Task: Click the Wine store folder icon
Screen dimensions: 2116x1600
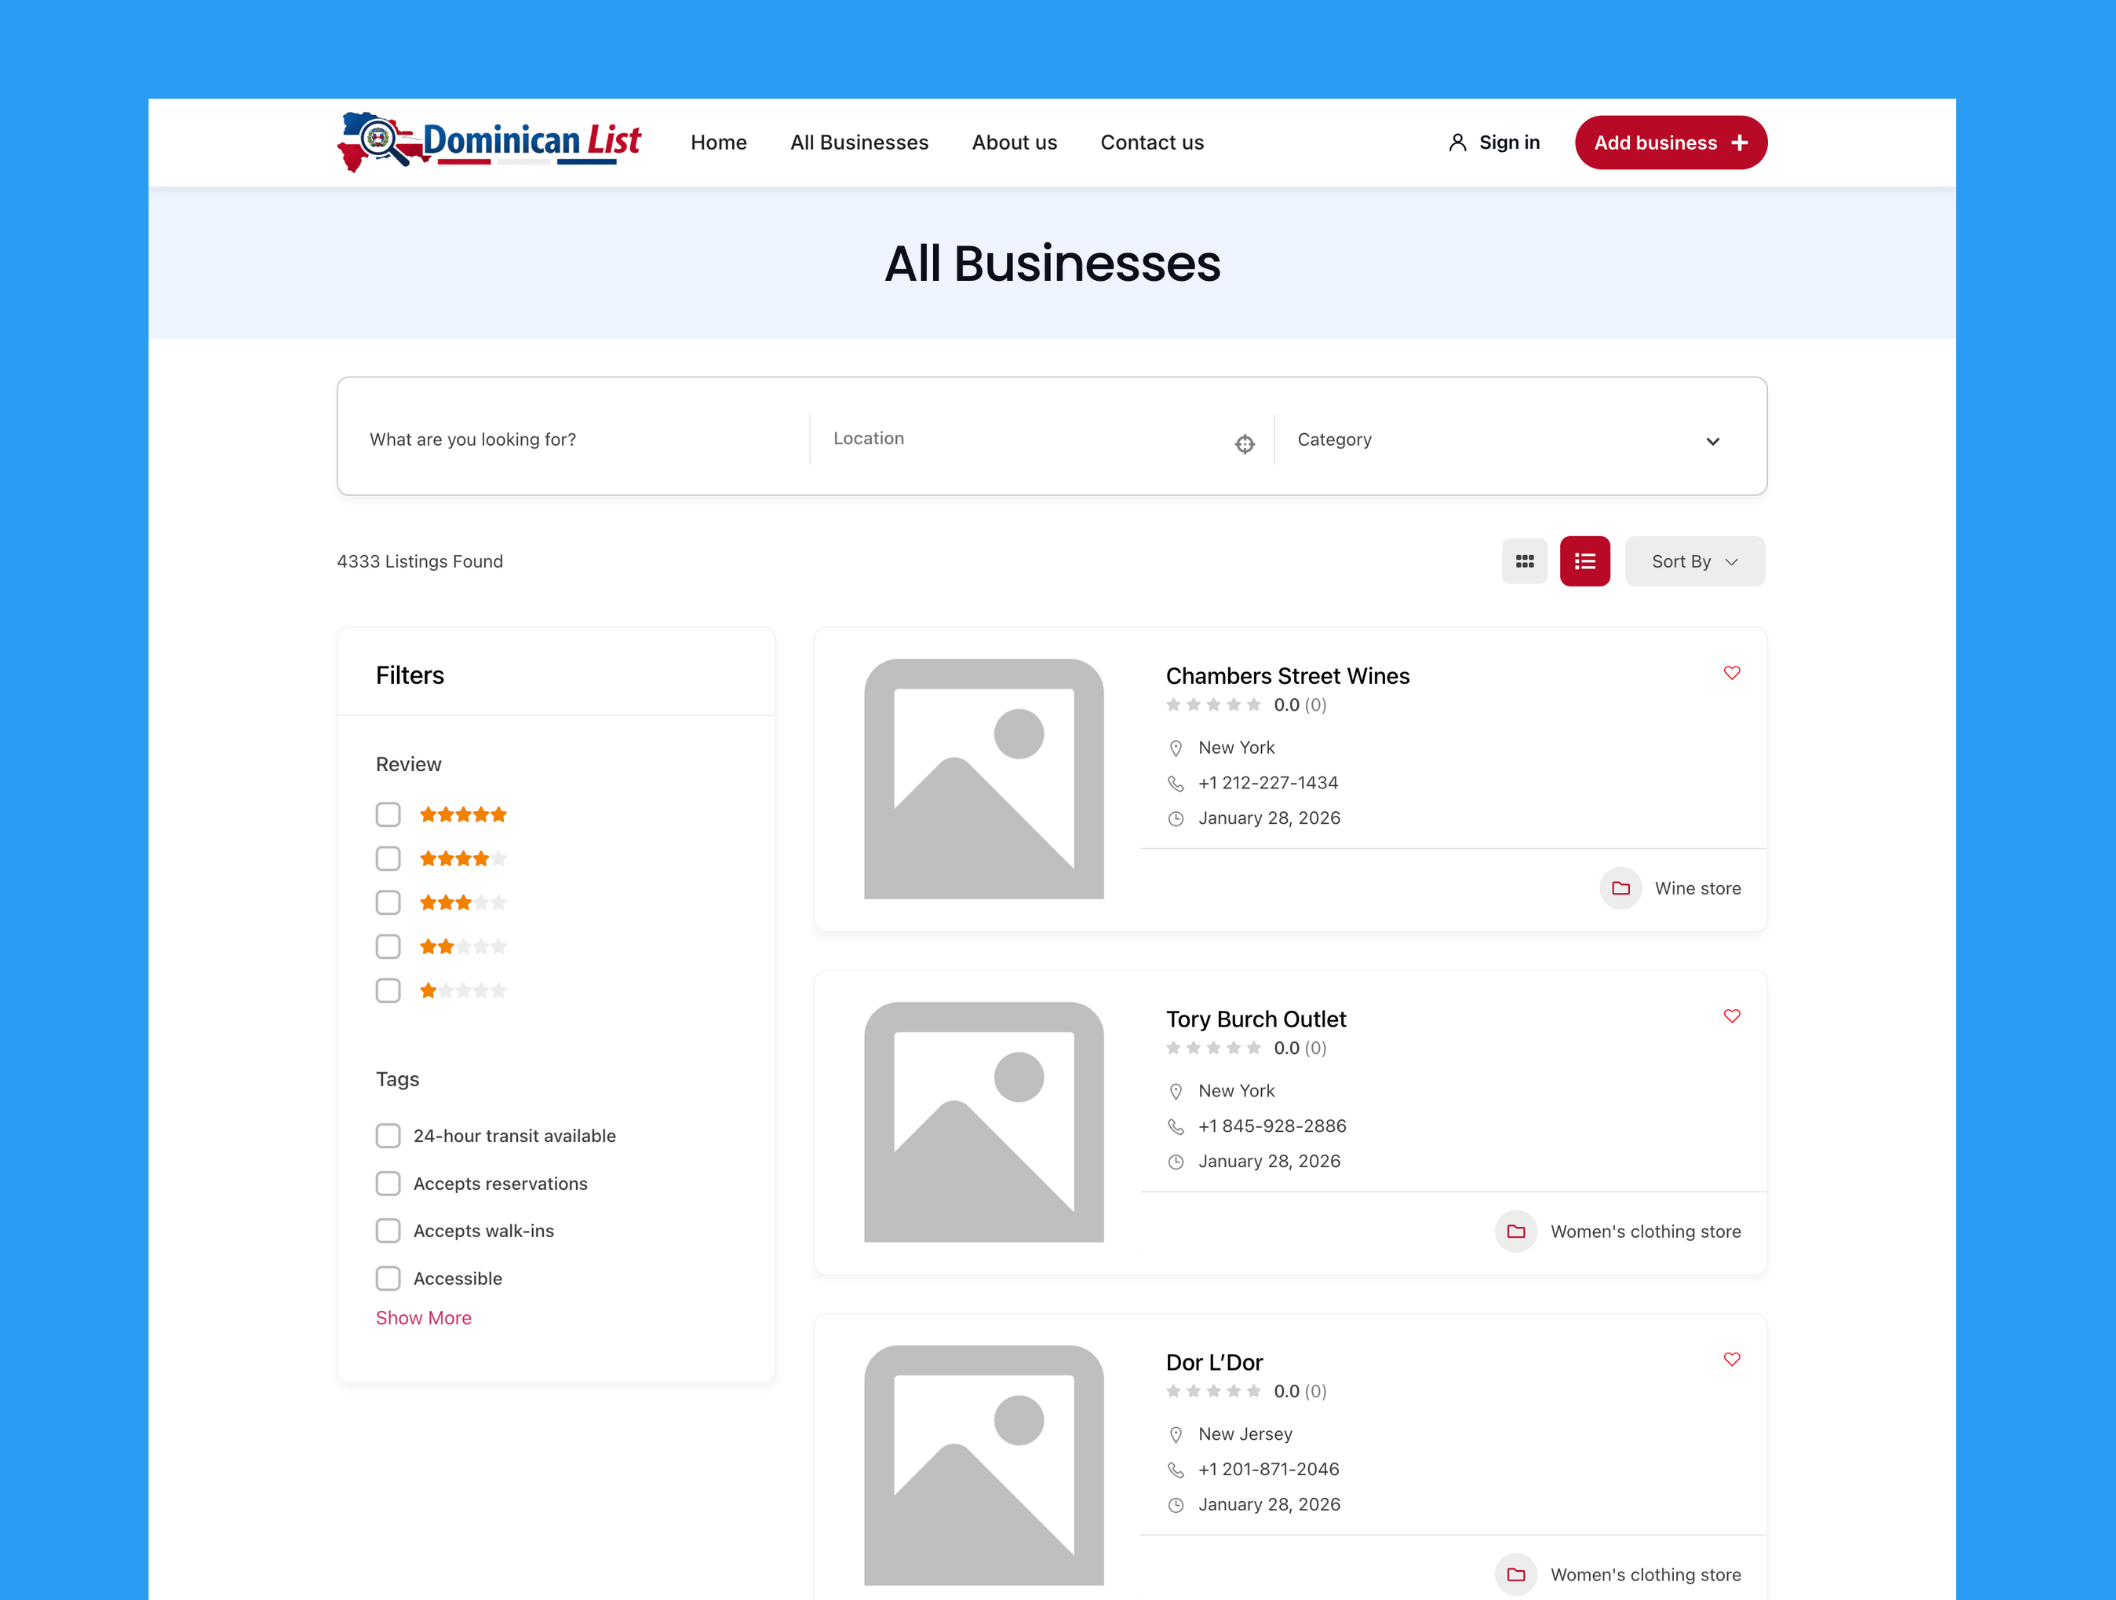Action: pyautogui.click(x=1620, y=888)
